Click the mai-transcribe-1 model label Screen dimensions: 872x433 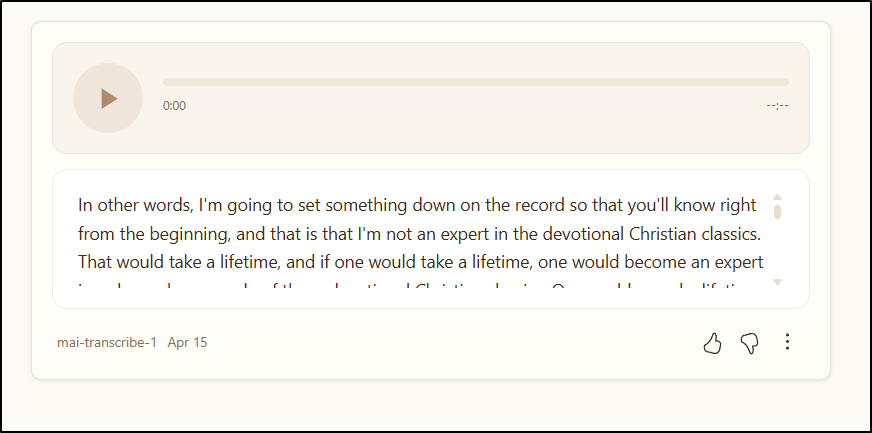click(x=107, y=342)
